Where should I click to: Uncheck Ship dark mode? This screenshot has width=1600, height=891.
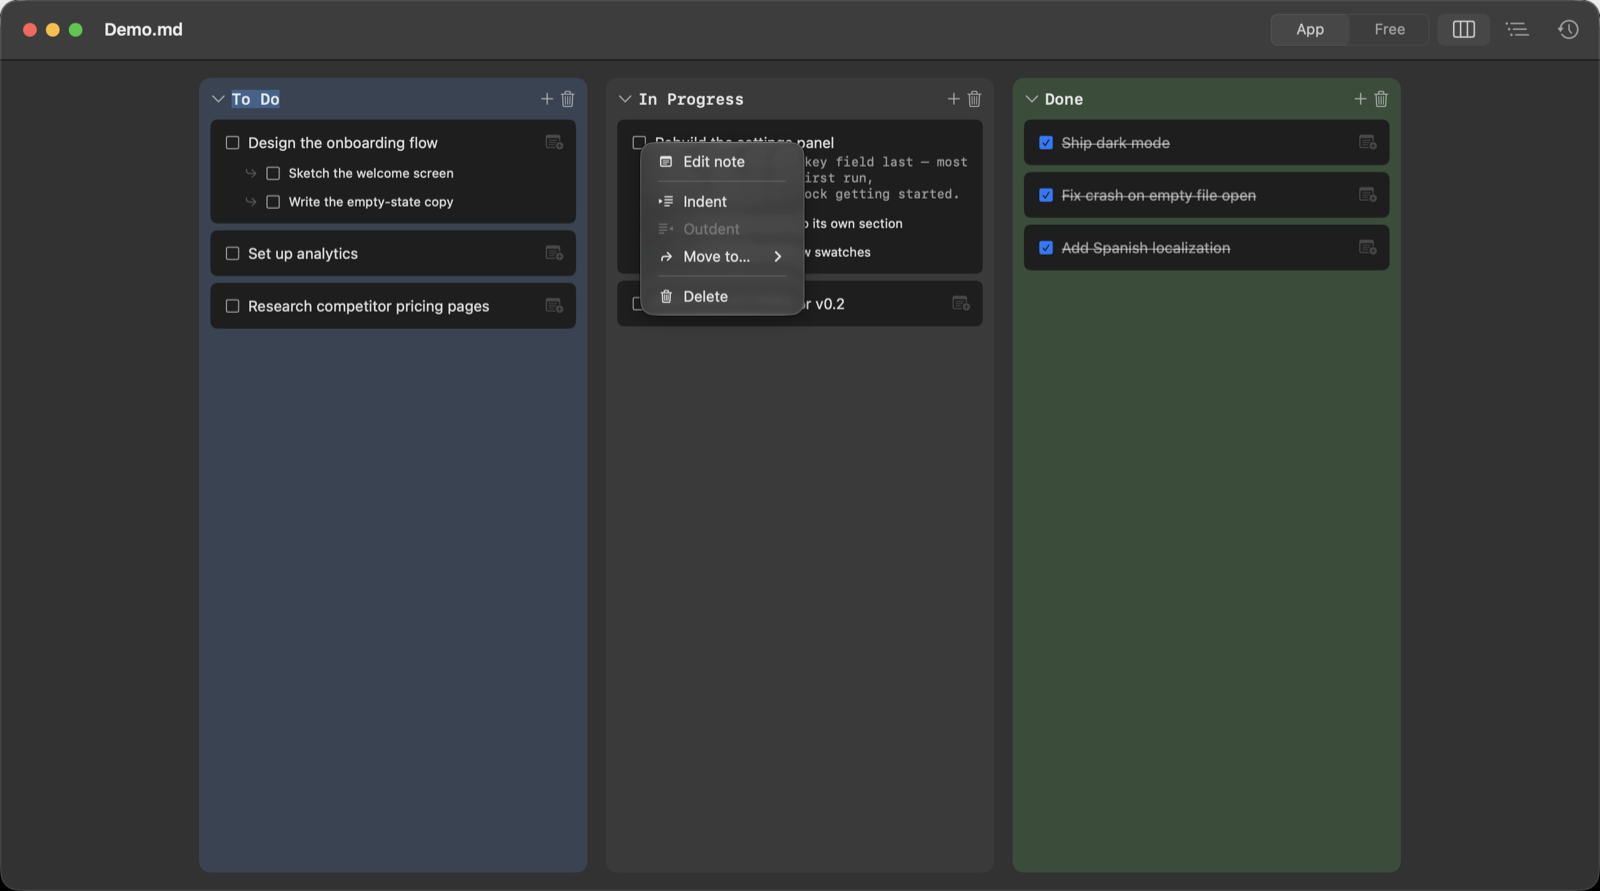[x=1046, y=143]
